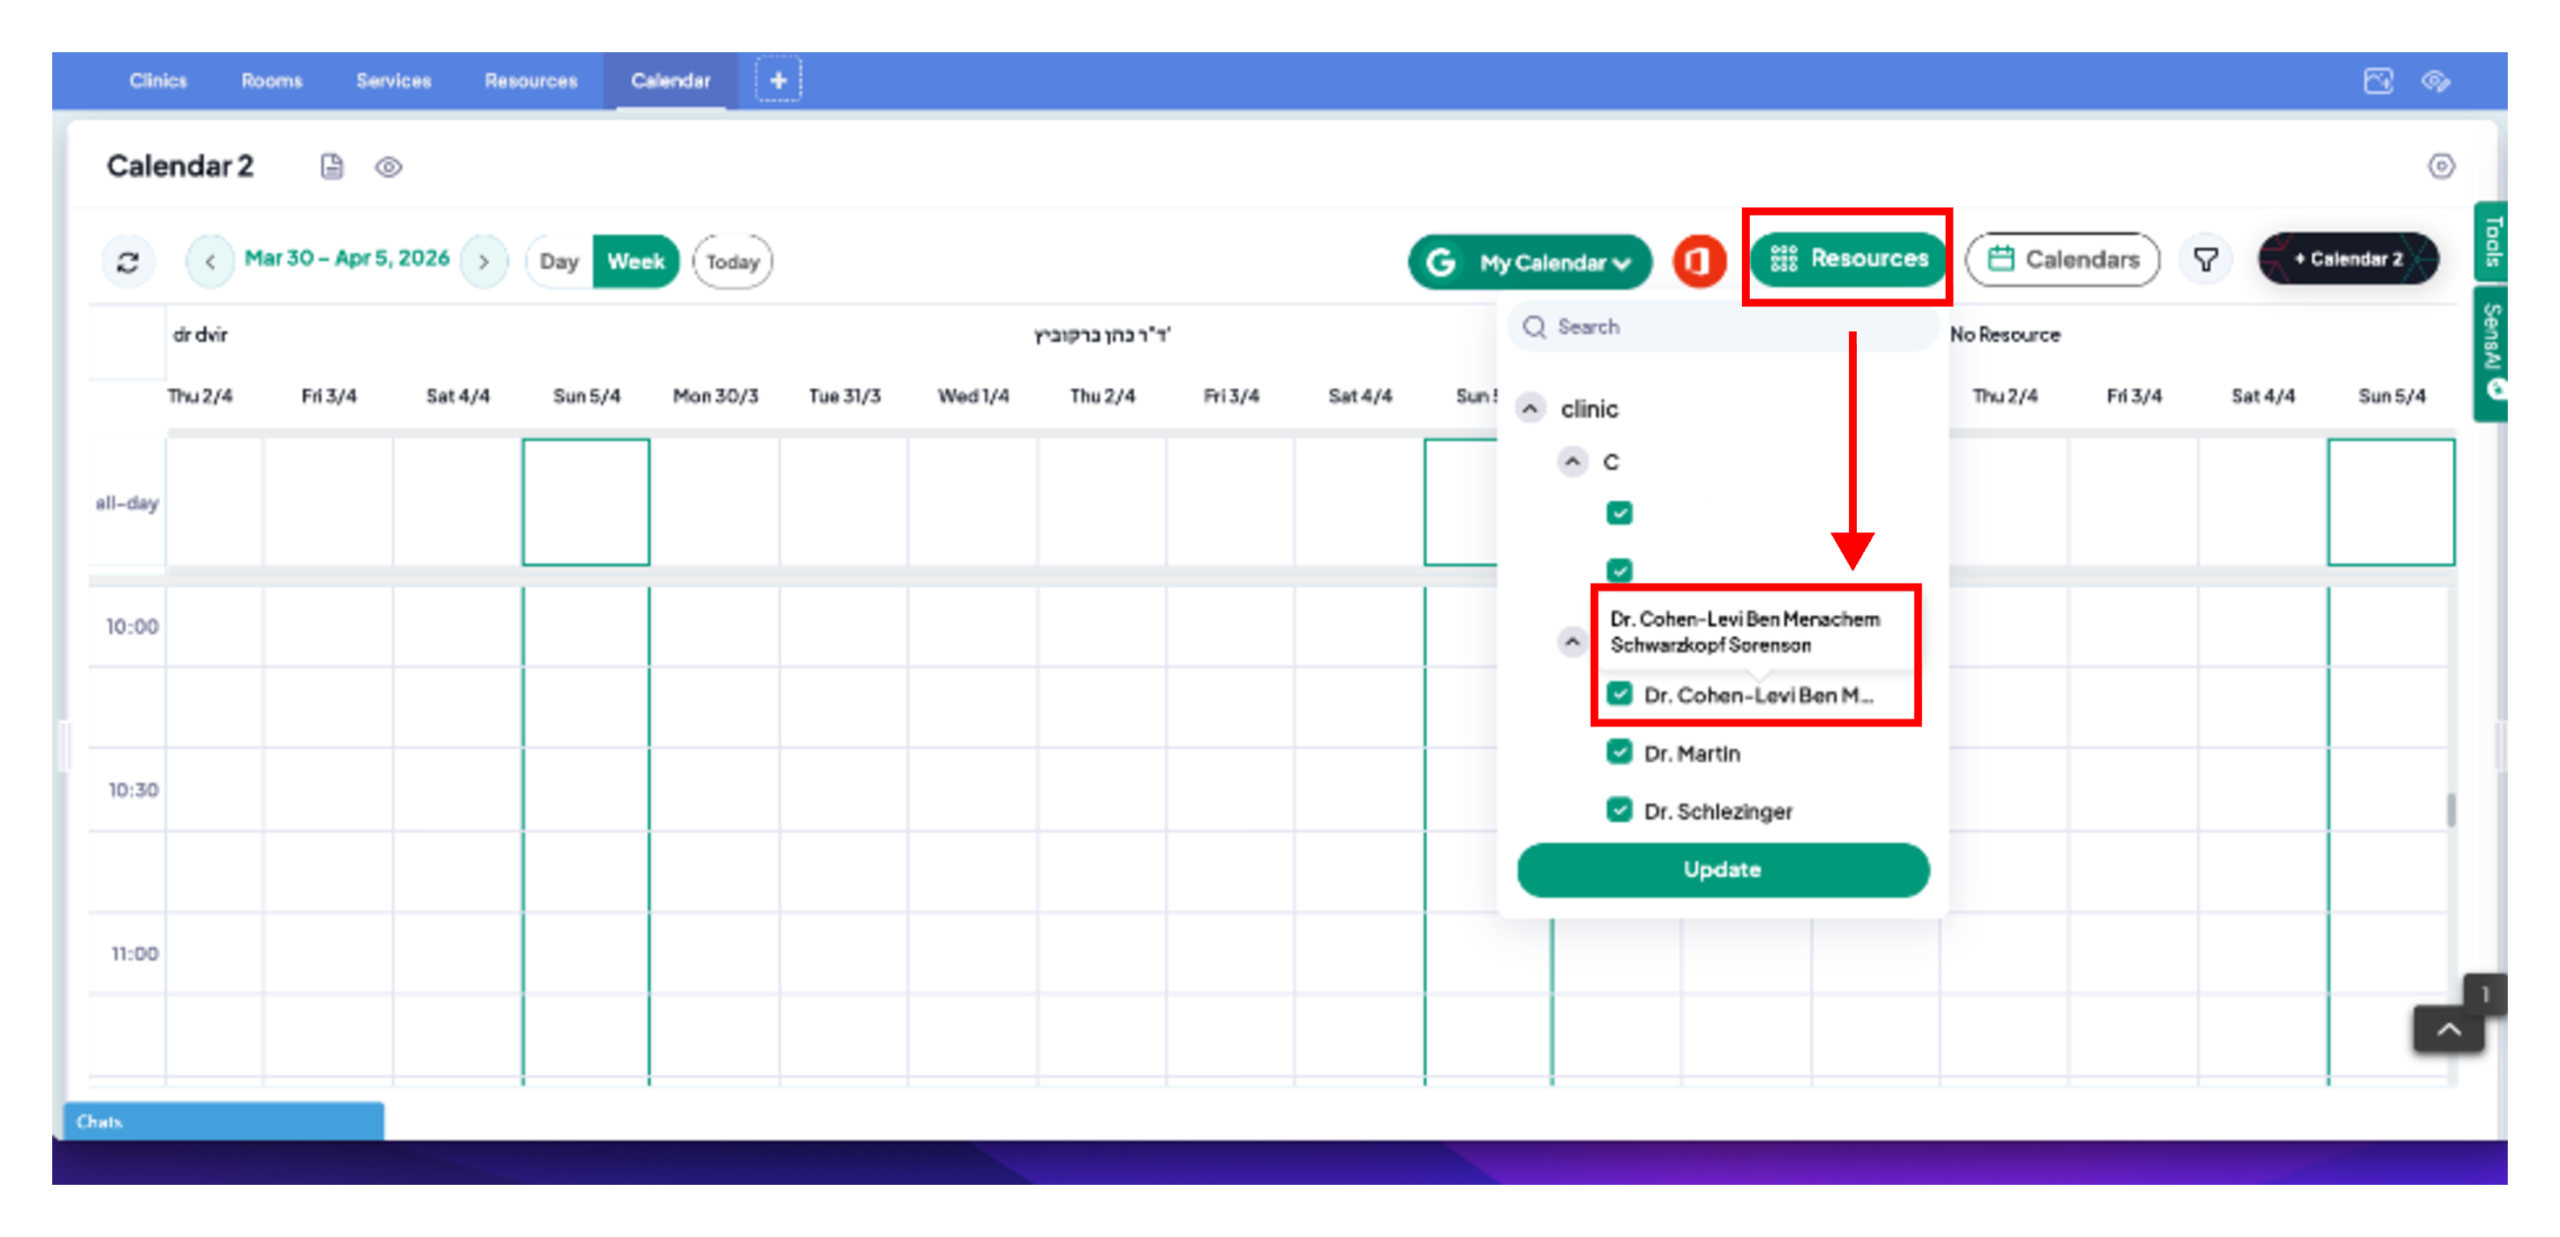Click the image icon in top bar

(2378, 81)
